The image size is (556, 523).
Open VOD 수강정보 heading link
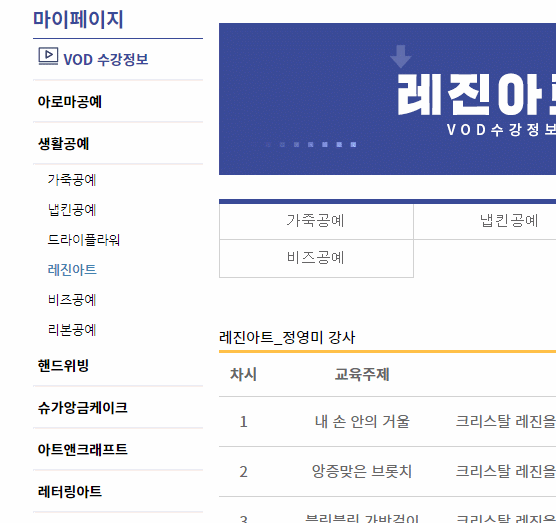pos(105,60)
